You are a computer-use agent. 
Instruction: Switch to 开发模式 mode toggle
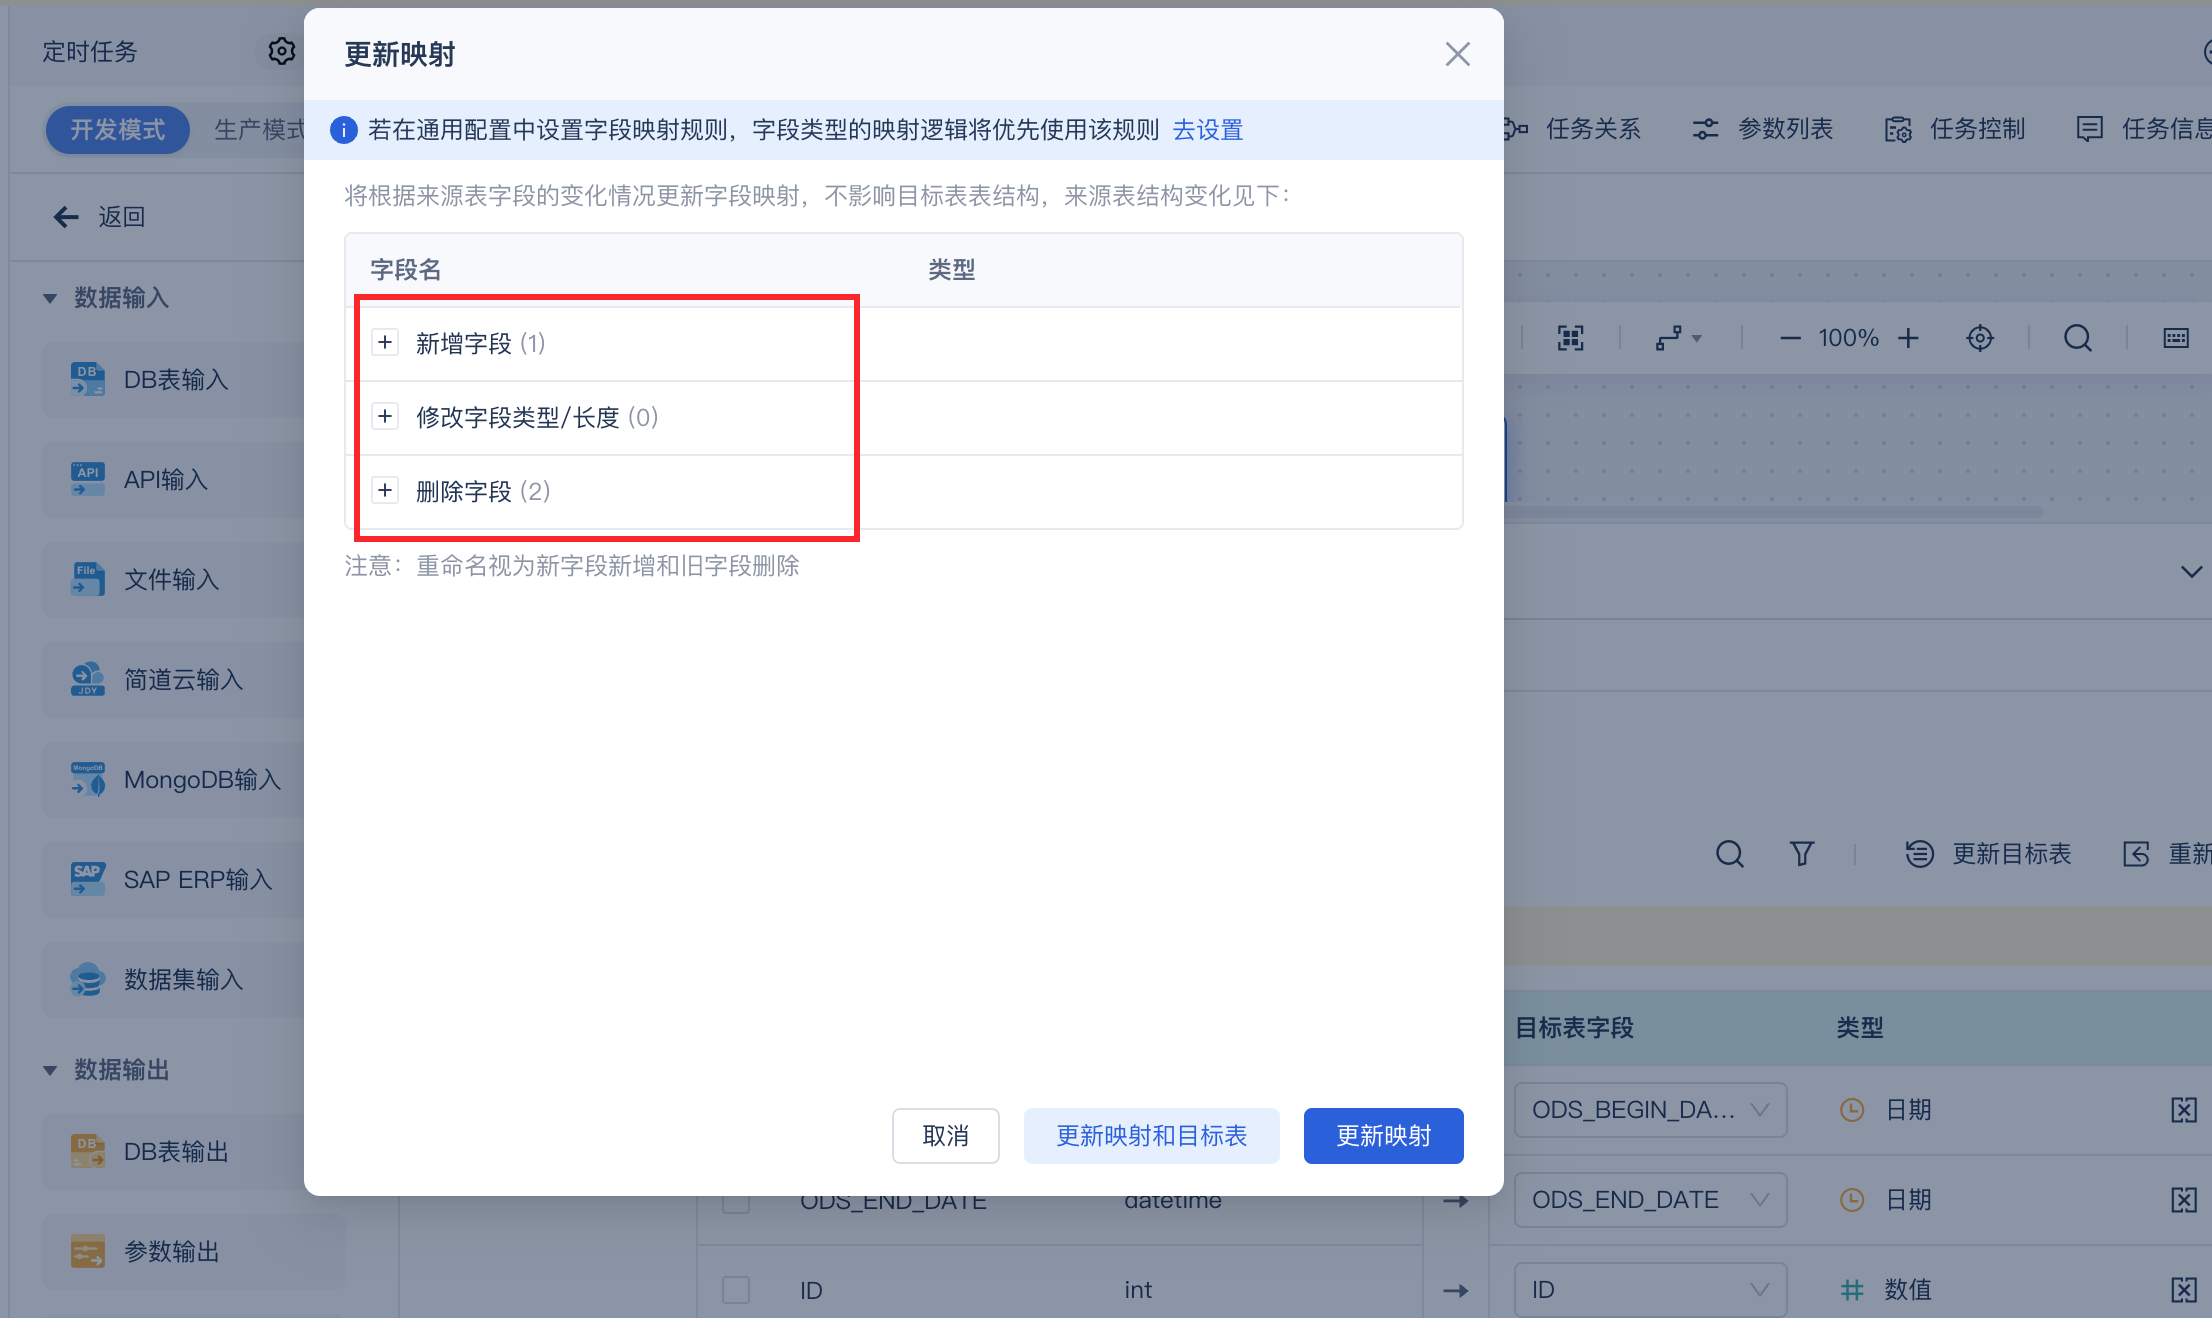coord(117,130)
